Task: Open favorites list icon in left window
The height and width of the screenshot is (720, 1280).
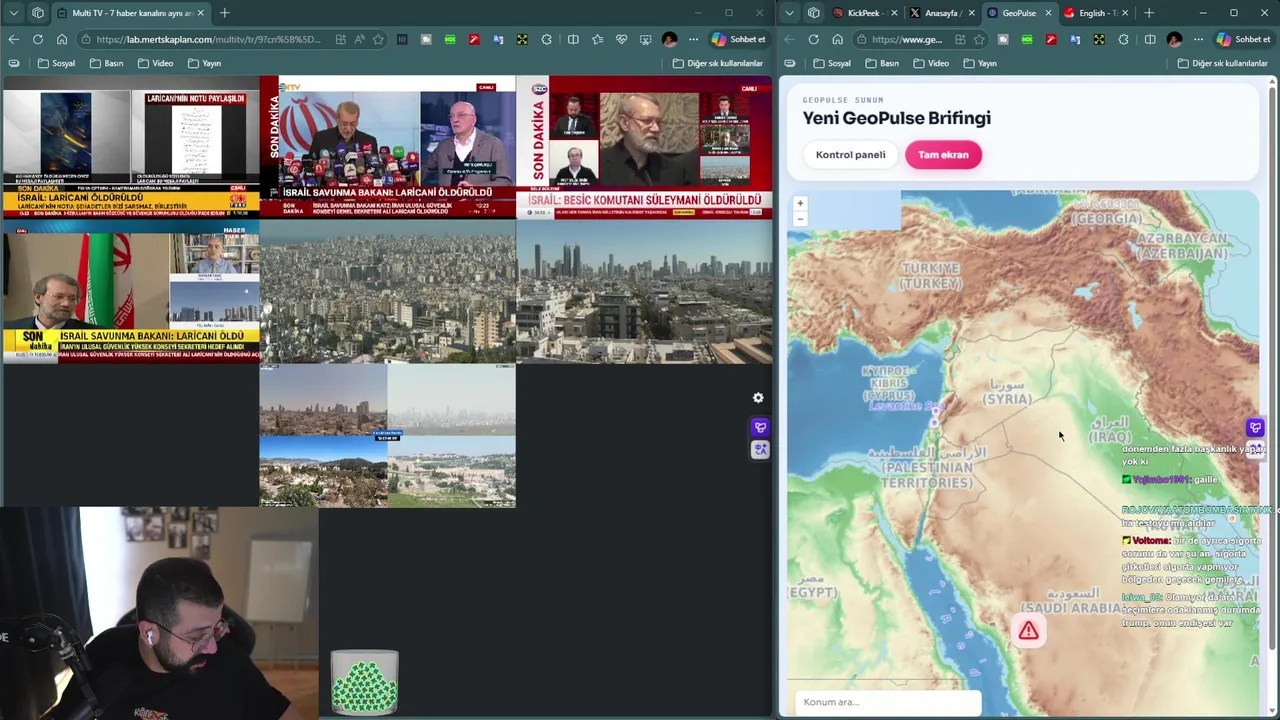Action: tap(597, 39)
